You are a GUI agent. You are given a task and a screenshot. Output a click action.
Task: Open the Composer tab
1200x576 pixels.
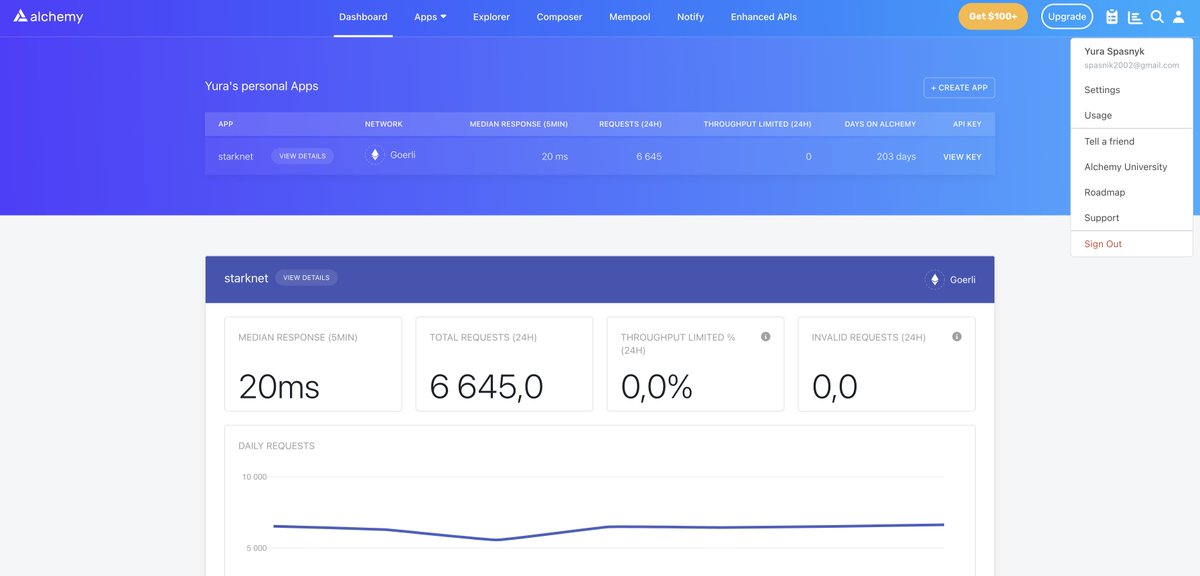tap(559, 17)
